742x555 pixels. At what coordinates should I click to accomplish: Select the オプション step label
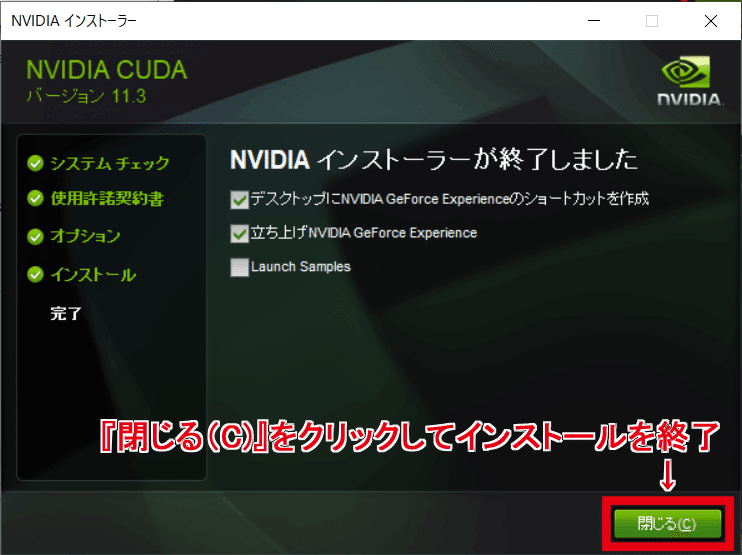tap(85, 236)
